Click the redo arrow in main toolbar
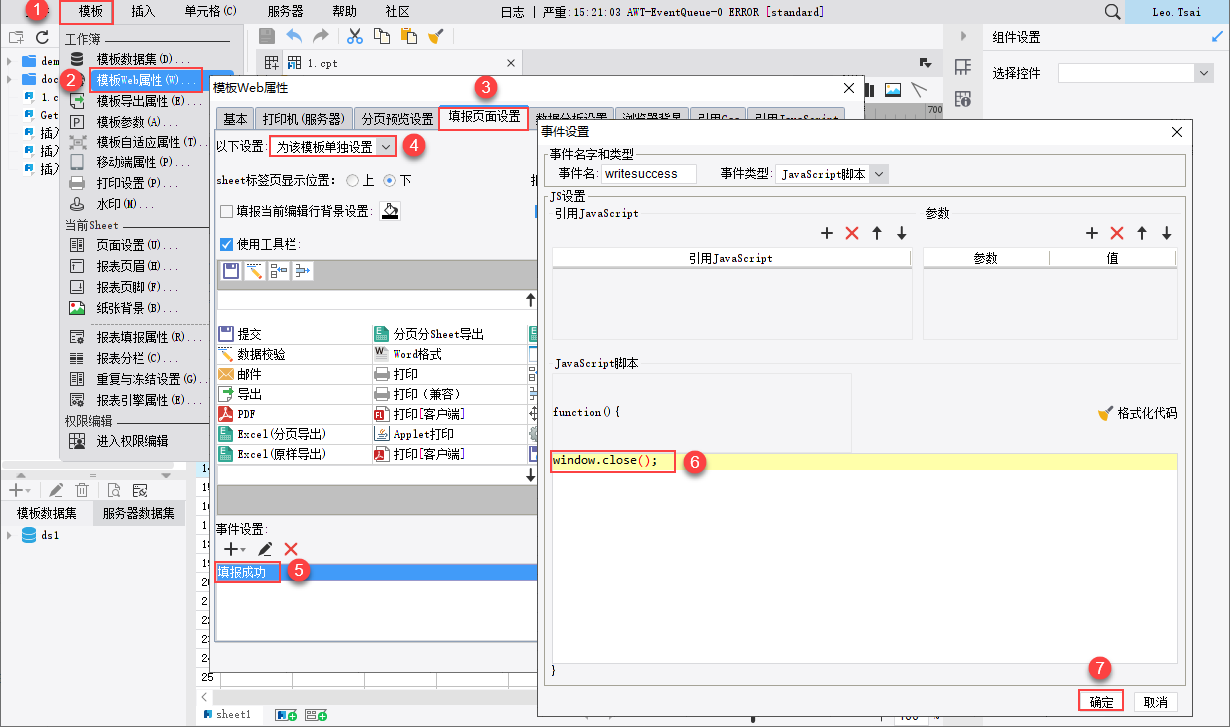Viewport: 1230px width, 727px height. pos(320,36)
